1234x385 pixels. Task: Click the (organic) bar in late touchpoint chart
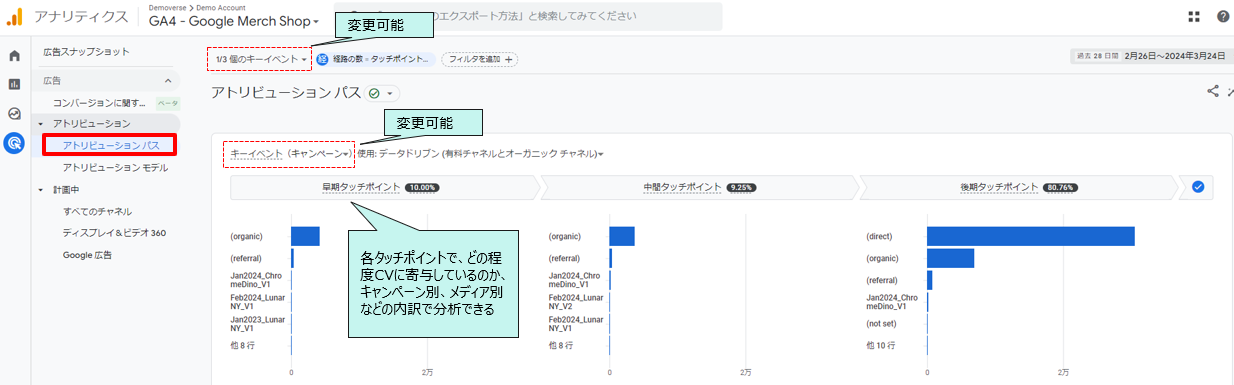point(950,258)
